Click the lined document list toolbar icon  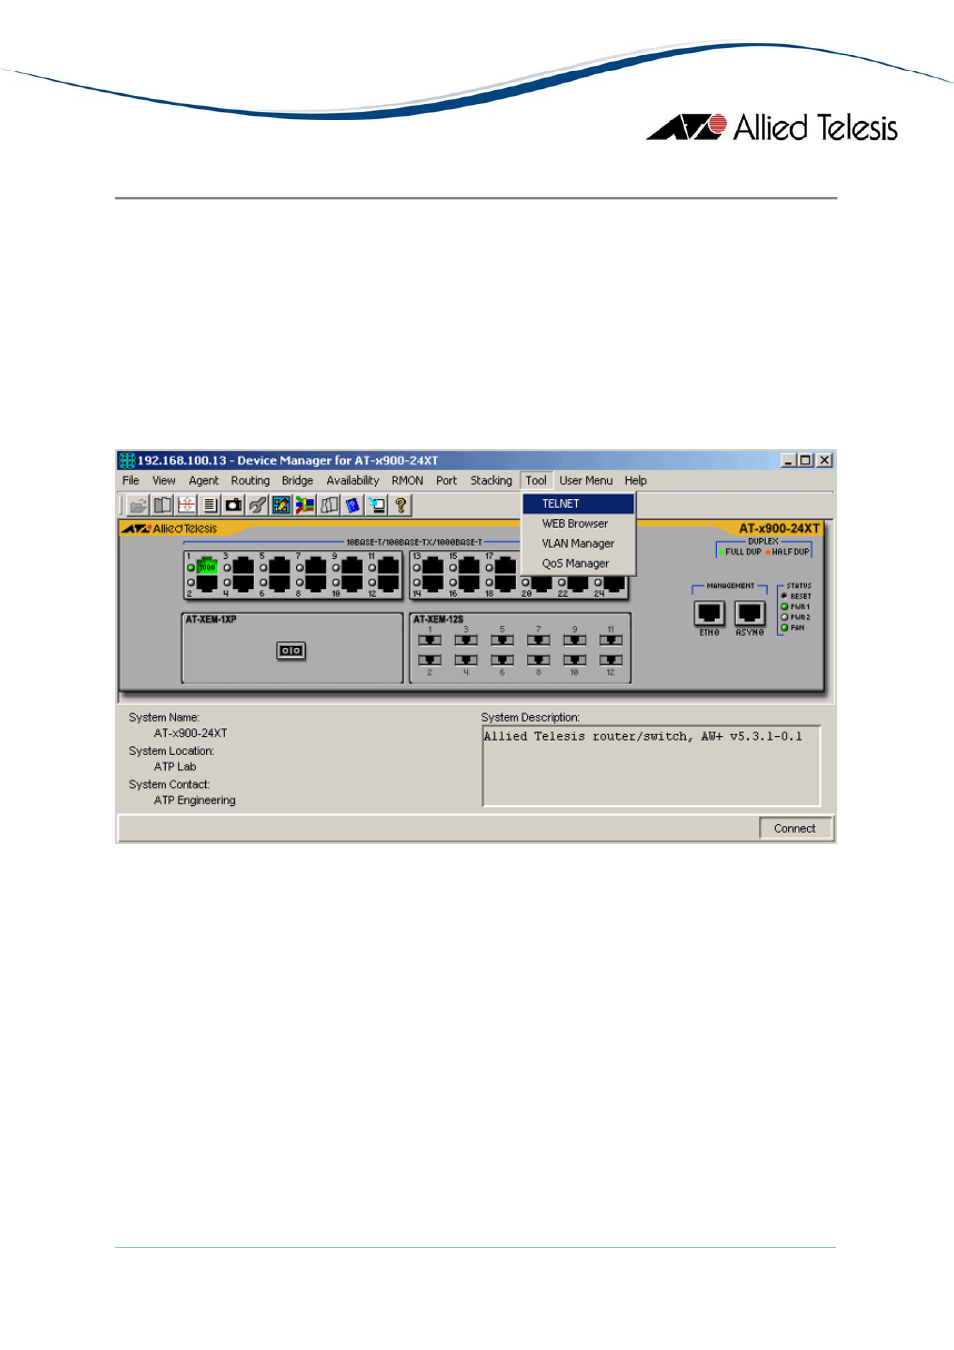(x=210, y=506)
